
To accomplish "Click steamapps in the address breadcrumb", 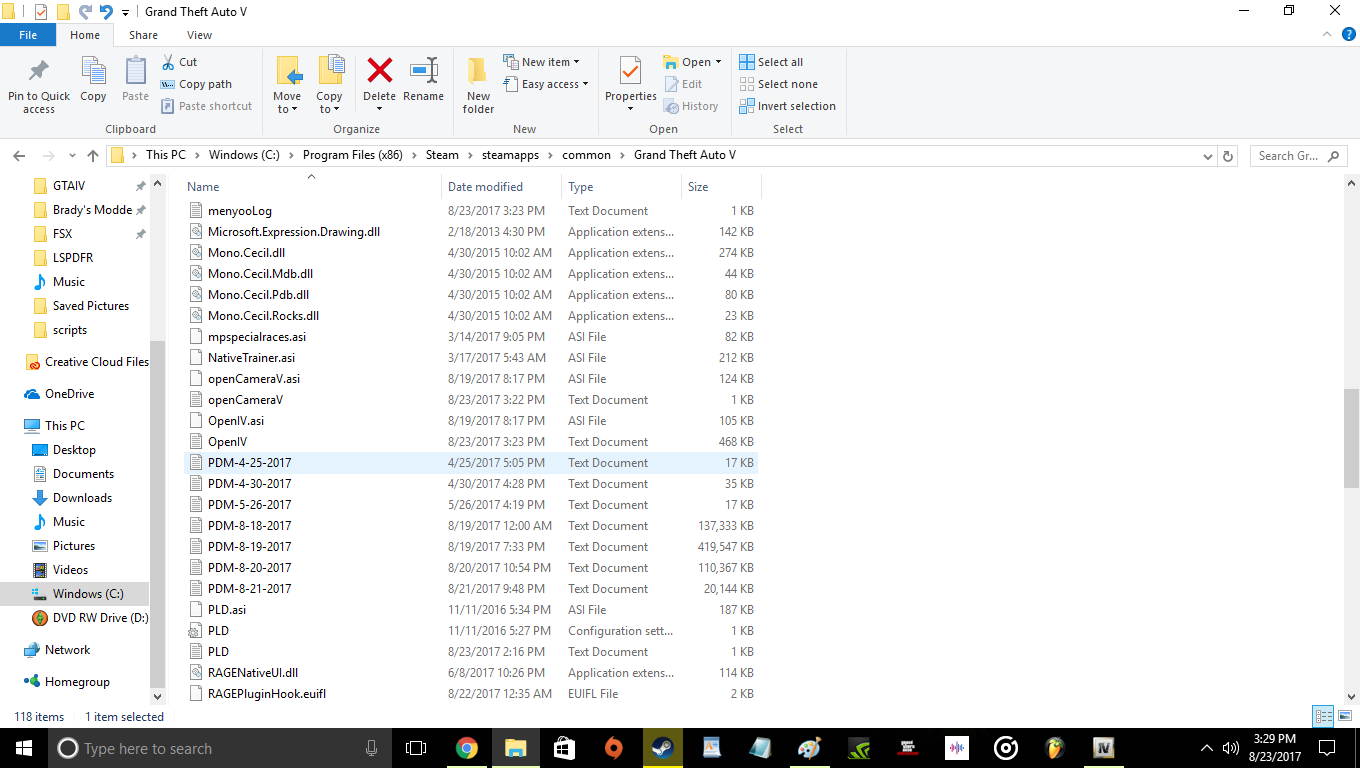I will click(x=510, y=155).
